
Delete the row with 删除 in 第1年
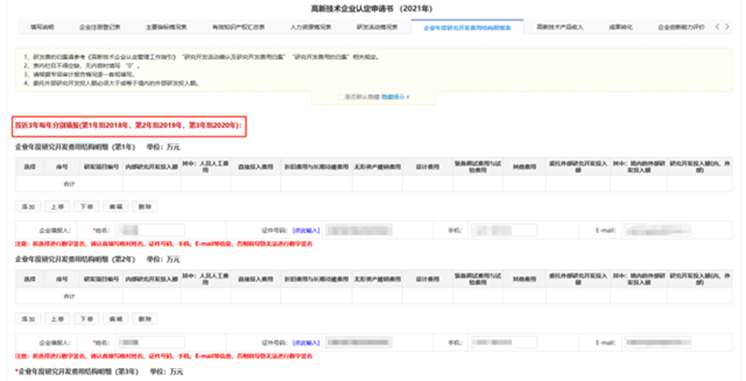(145, 206)
